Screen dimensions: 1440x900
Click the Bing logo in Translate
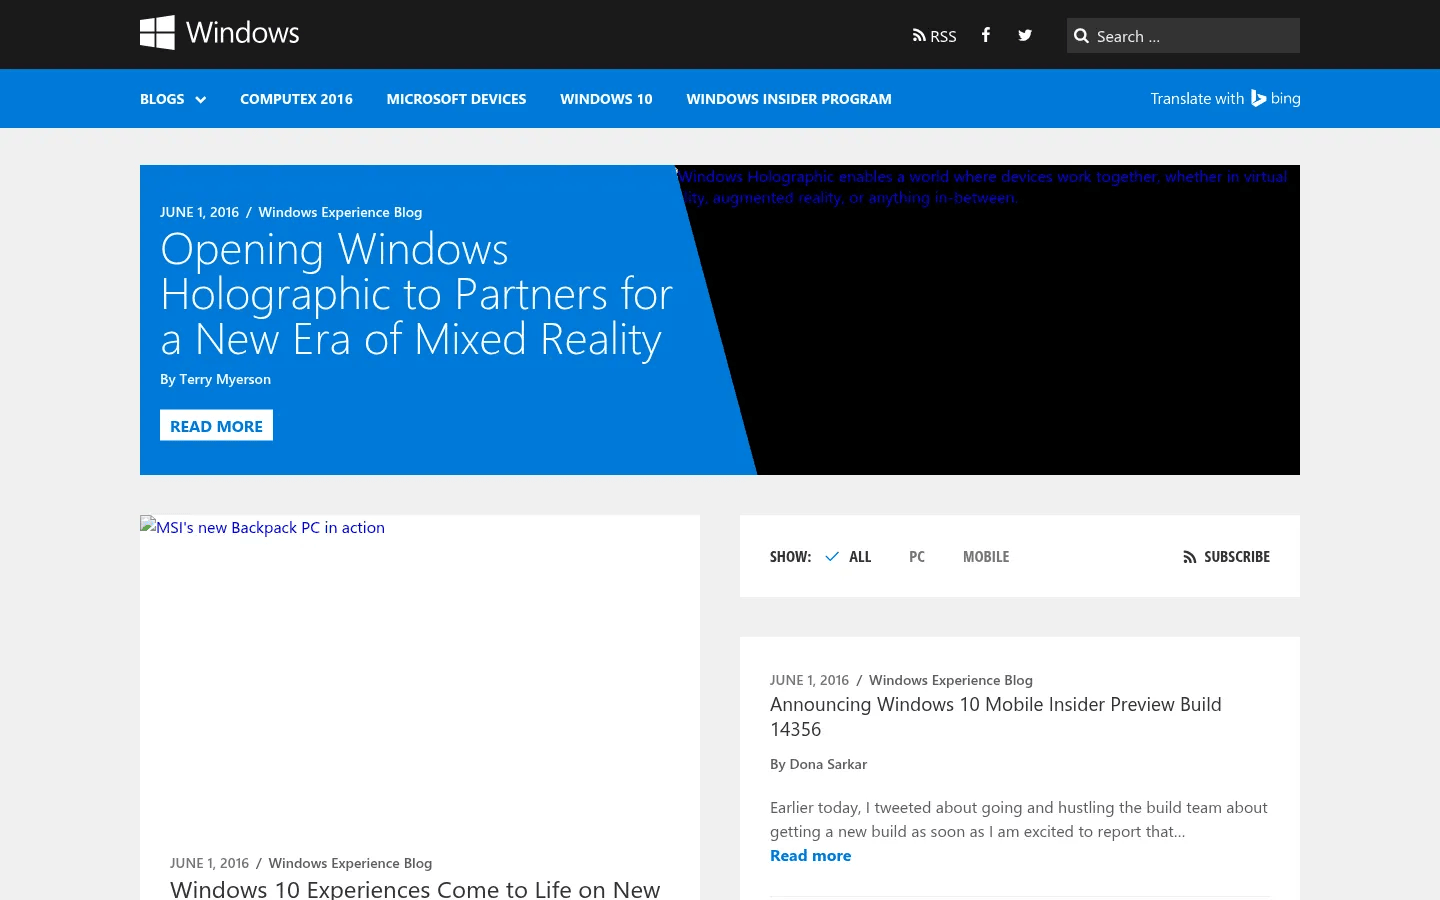click(1276, 98)
